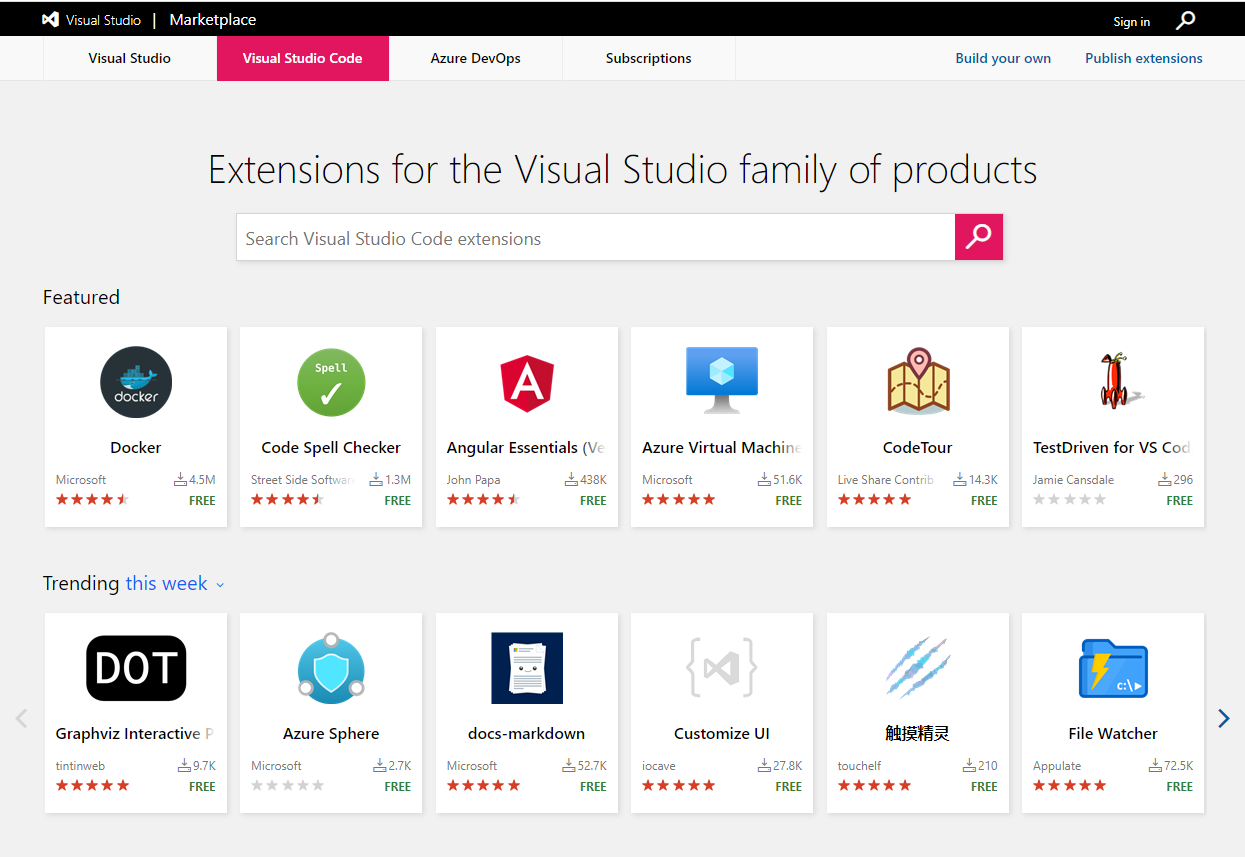Show next trending extensions with right arrow
Image resolution: width=1245 pixels, height=857 pixels.
point(1223,717)
